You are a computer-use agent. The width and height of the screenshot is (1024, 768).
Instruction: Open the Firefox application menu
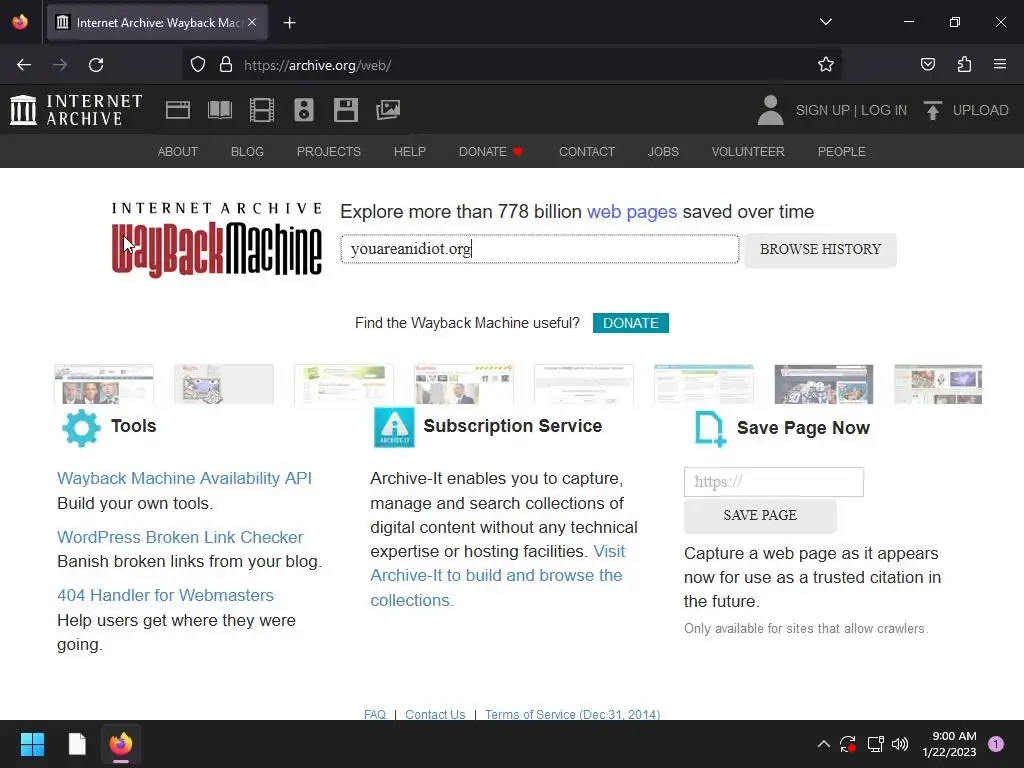(1000, 65)
